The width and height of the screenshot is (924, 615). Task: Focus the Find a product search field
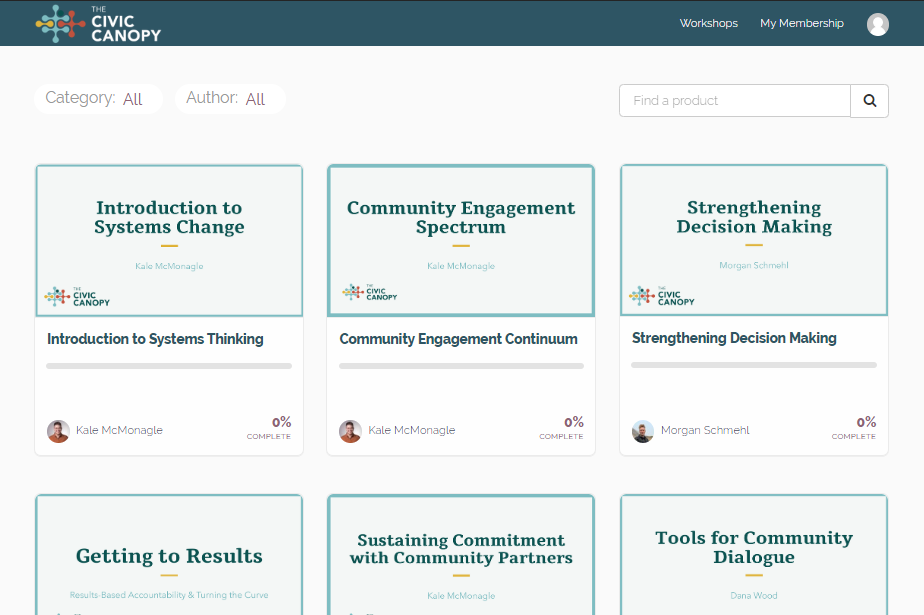coord(735,101)
